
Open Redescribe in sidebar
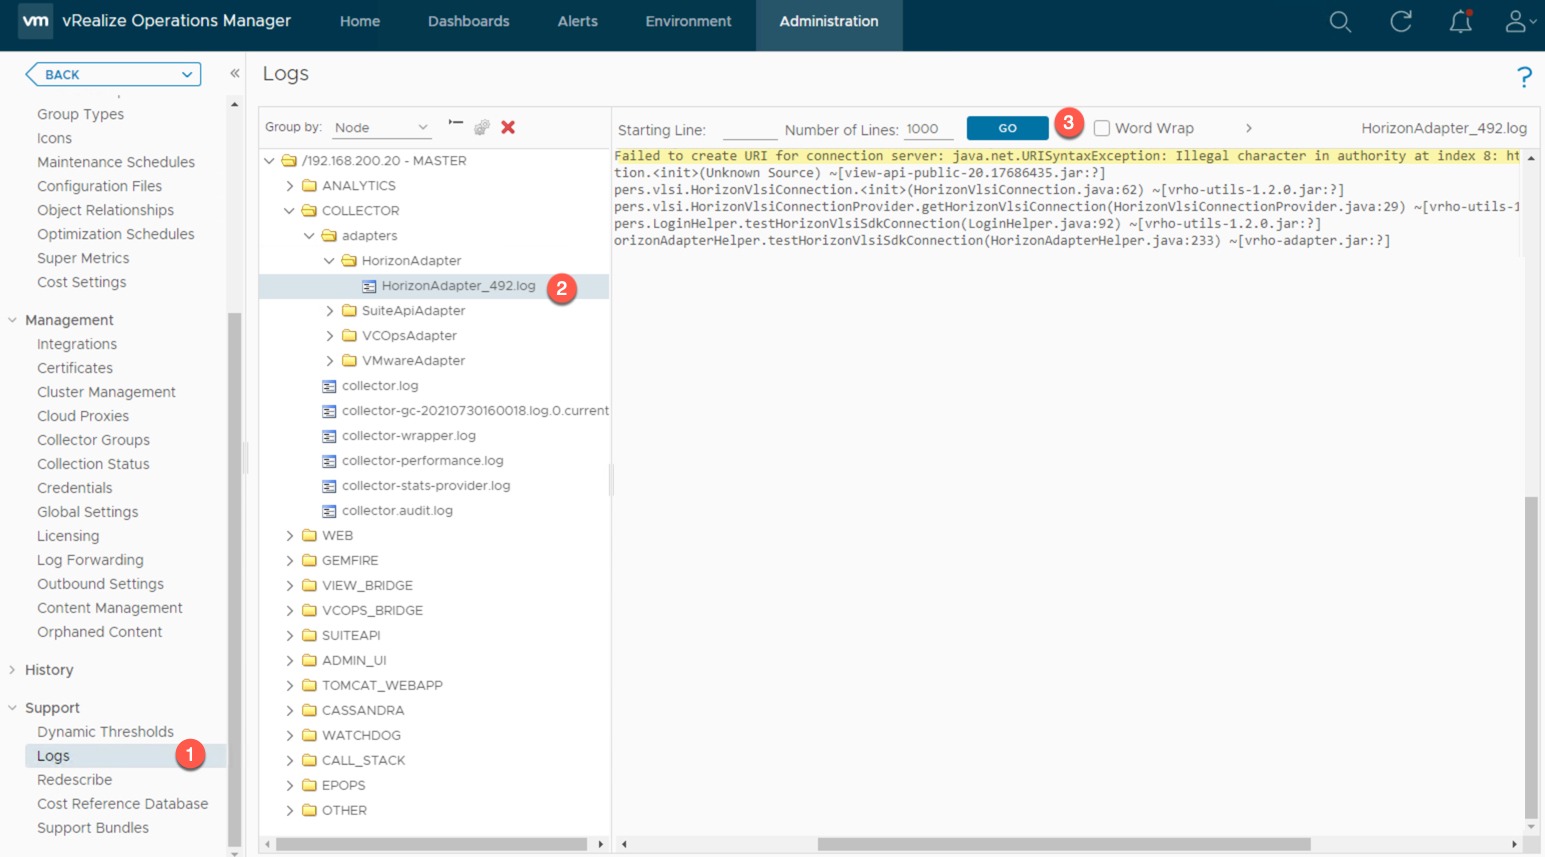(75, 780)
